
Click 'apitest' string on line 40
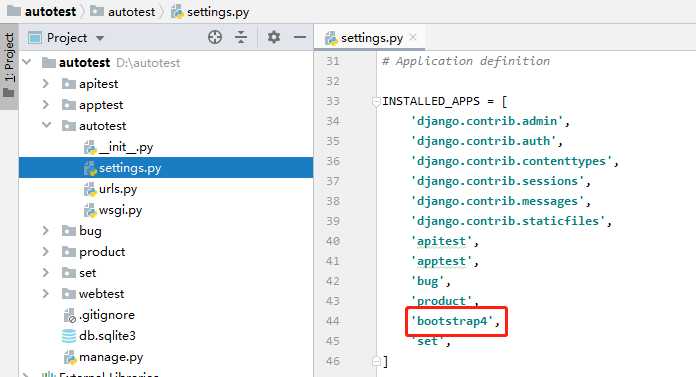click(442, 241)
